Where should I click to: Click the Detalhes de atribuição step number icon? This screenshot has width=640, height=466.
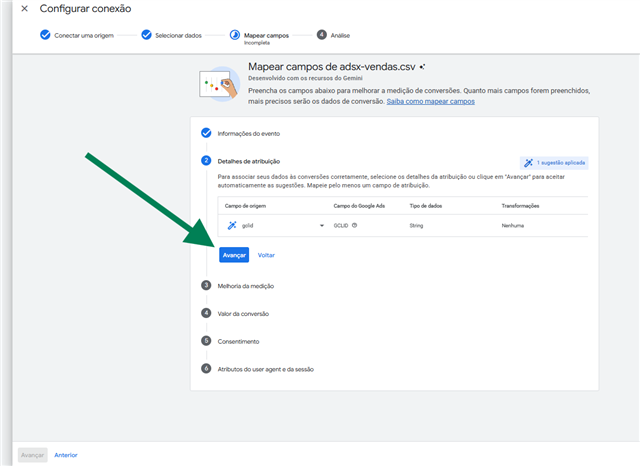[206, 161]
